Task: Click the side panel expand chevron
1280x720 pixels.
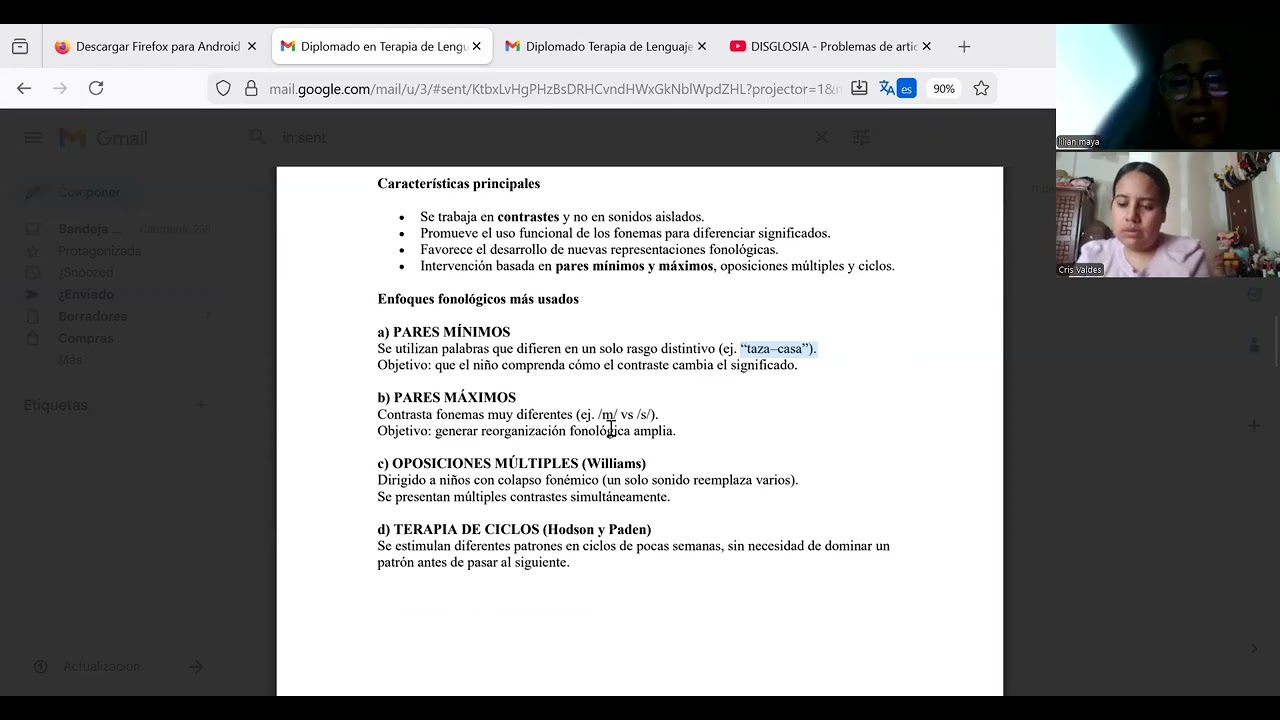Action: [1254, 649]
